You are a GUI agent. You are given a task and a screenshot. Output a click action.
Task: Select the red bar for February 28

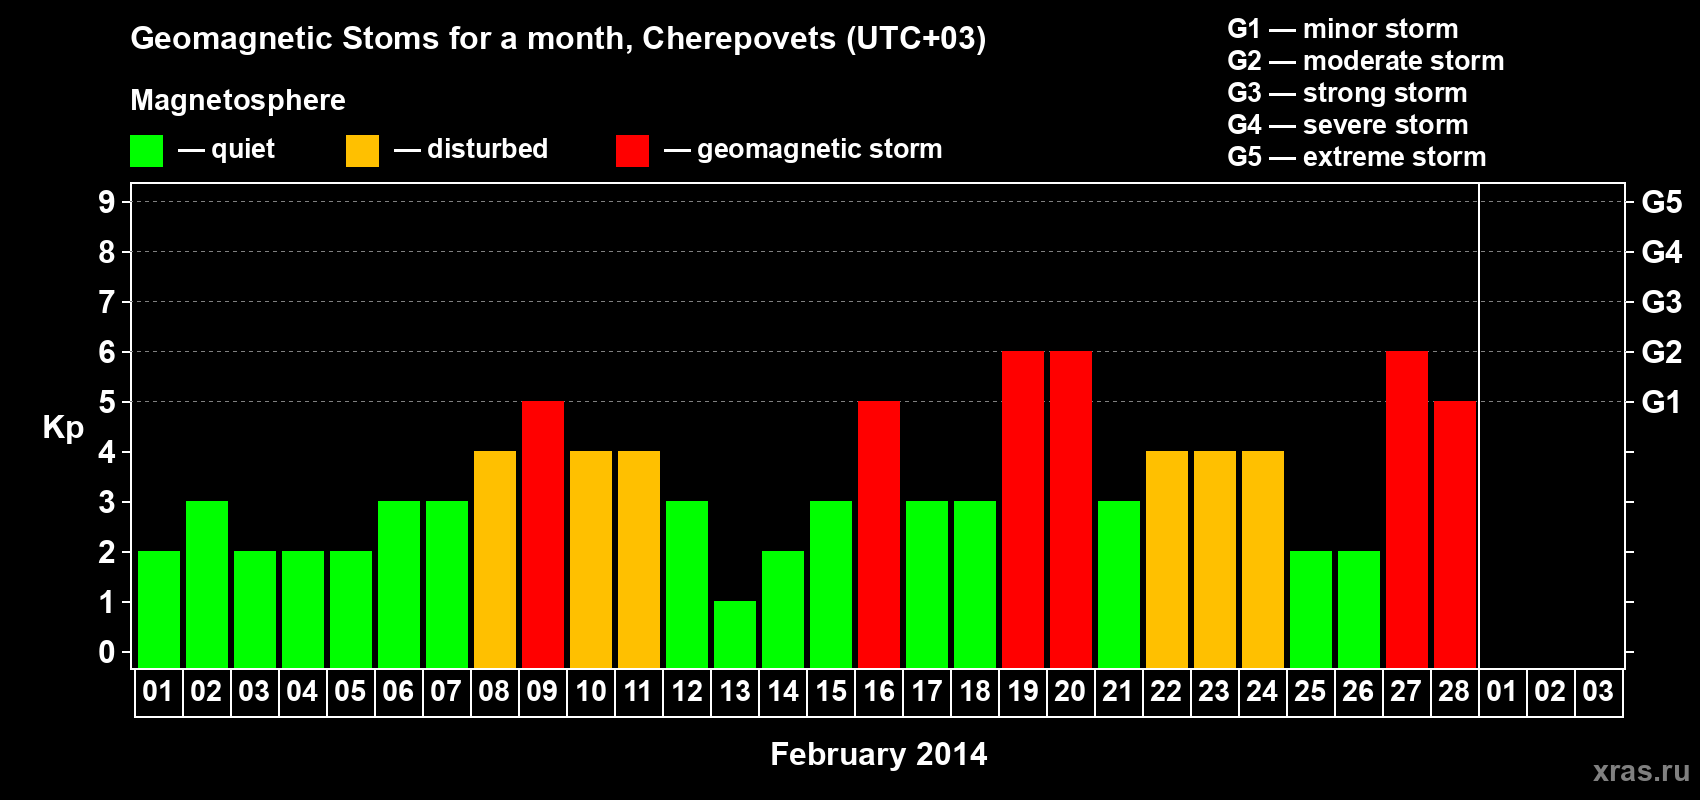1455,534
